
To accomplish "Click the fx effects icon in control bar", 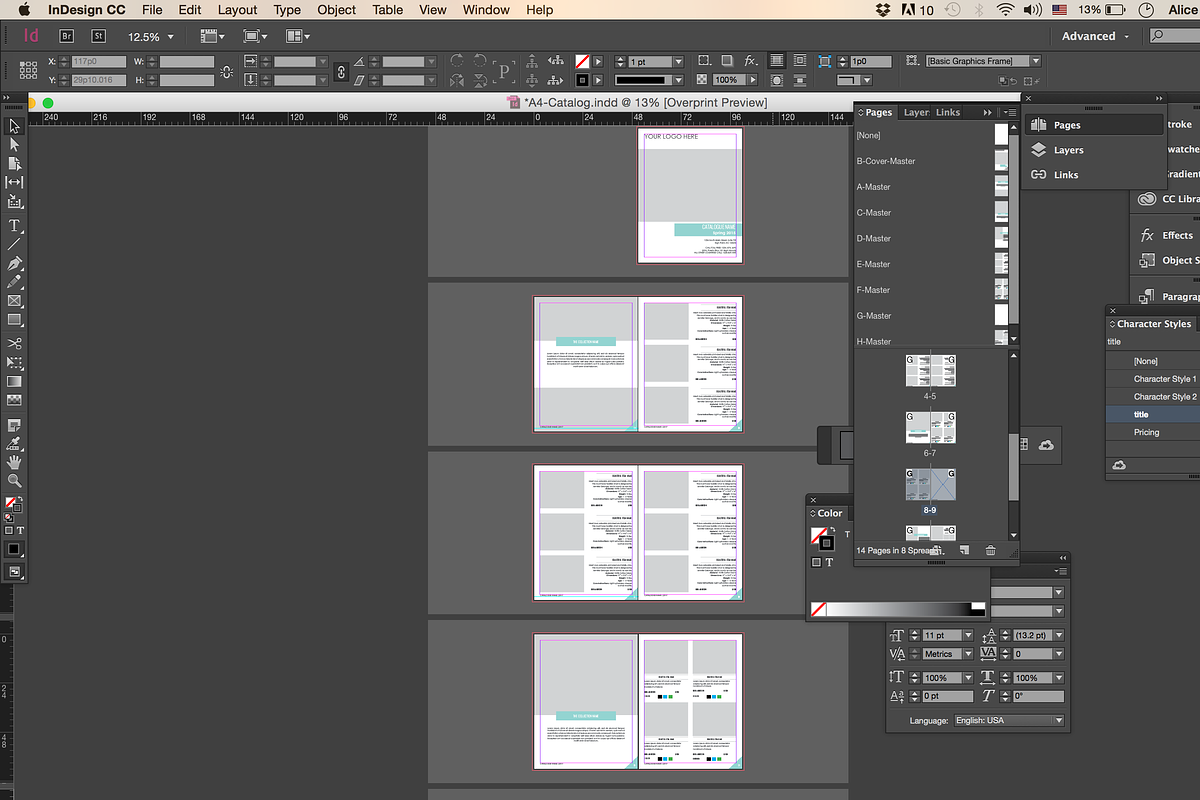I will coord(751,61).
